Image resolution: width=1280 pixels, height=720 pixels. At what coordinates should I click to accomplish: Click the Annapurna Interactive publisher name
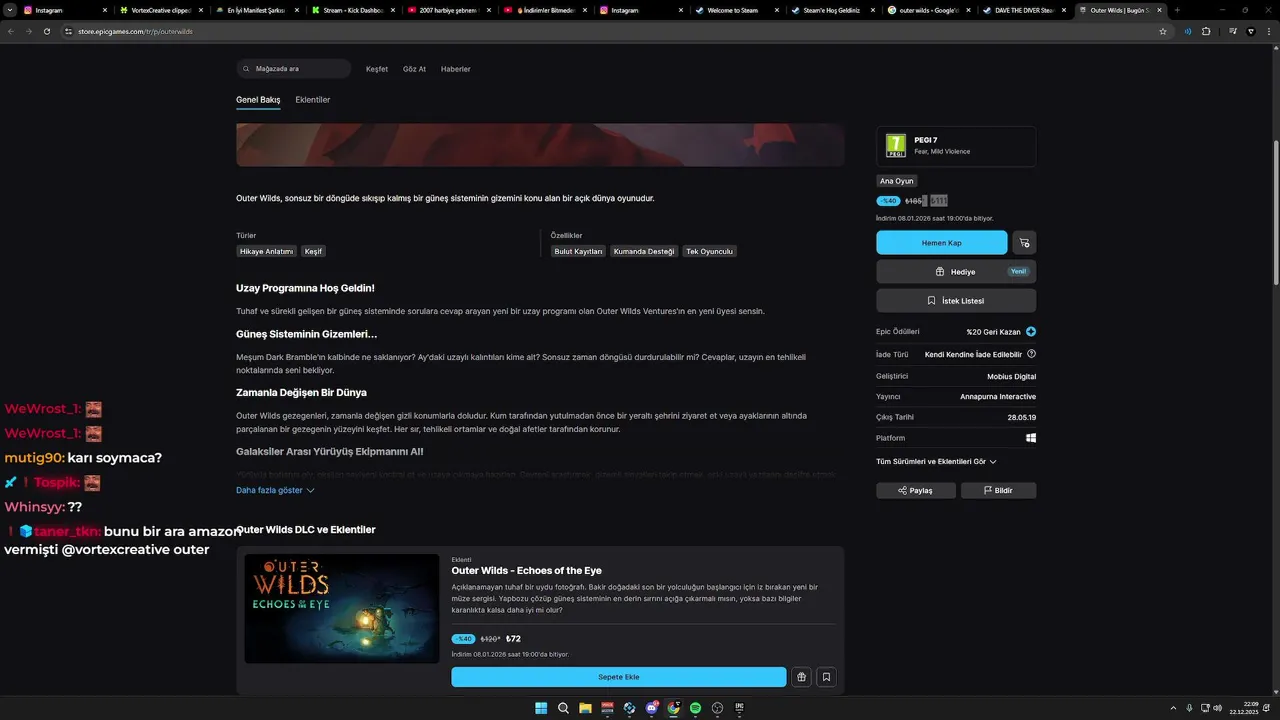click(x=998, y=397)
